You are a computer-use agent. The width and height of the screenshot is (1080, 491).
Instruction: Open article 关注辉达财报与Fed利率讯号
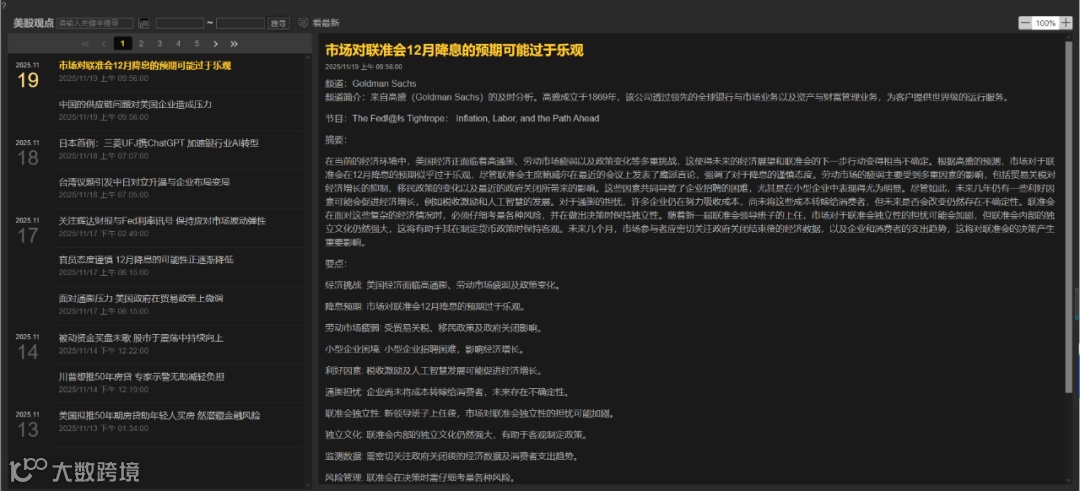(x=162, y=221)
